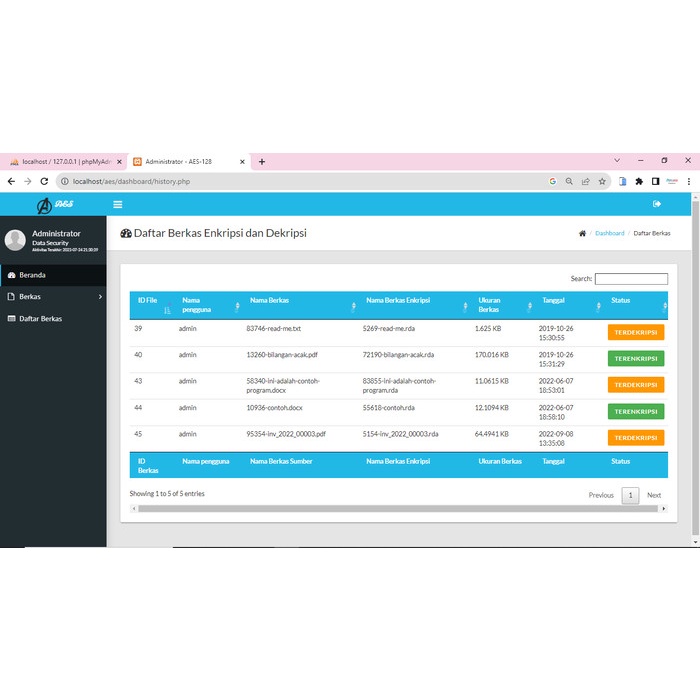This screenshot has height=700, width=700.
Task: Select page 1 in pagination
Action: tap(630, 495)
